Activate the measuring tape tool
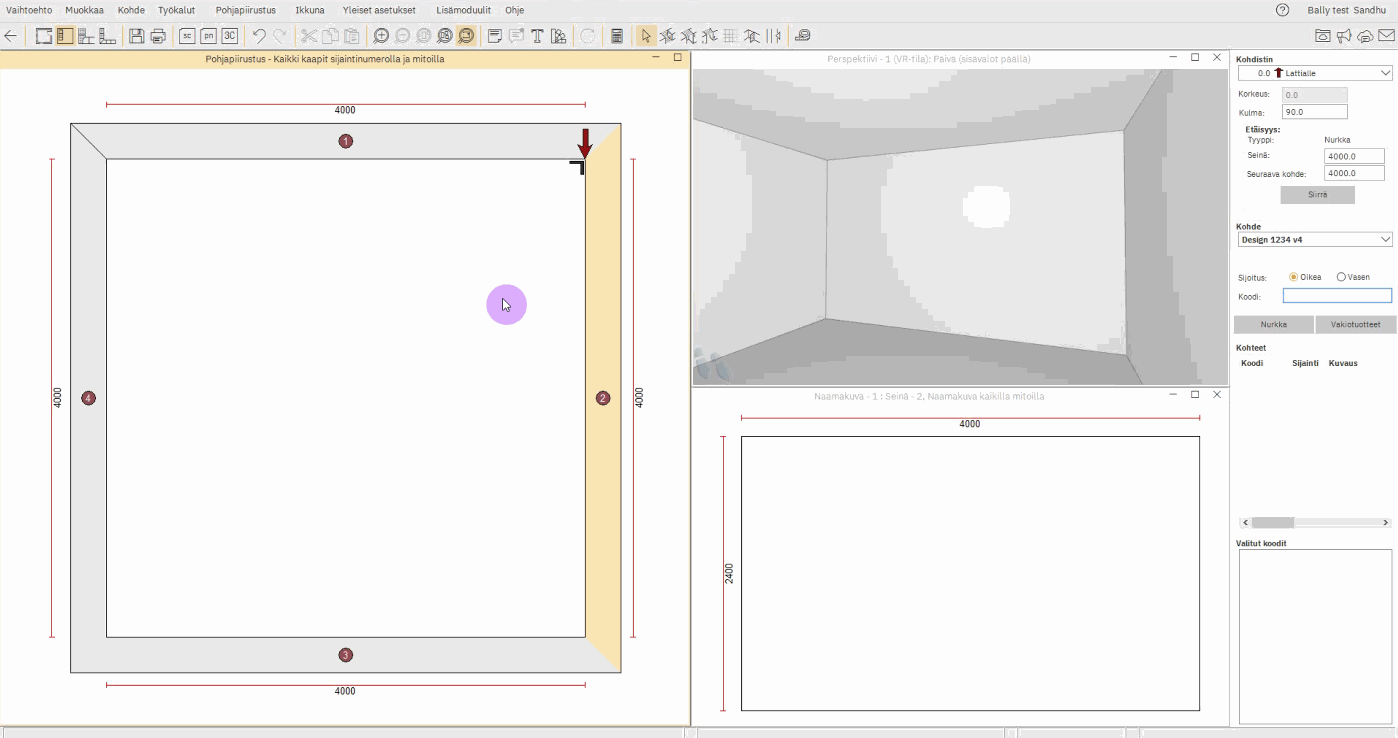Image resolution: width=1398 pixels, height=738 pixels. click(x=803, y=36)
